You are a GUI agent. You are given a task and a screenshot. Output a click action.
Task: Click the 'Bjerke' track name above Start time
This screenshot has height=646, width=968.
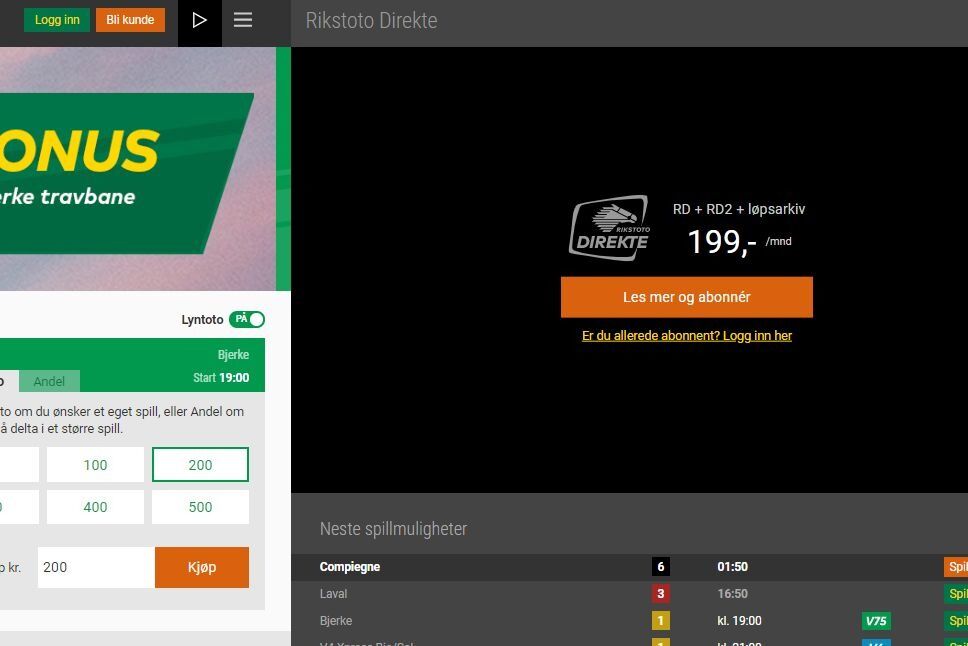233,354
